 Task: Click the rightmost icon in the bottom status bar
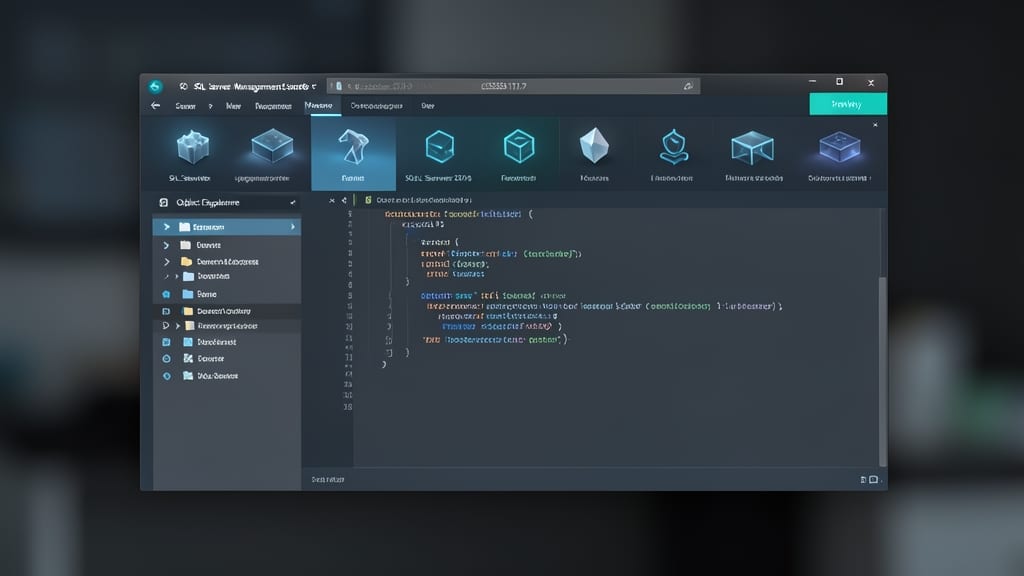tap(873, 479)
